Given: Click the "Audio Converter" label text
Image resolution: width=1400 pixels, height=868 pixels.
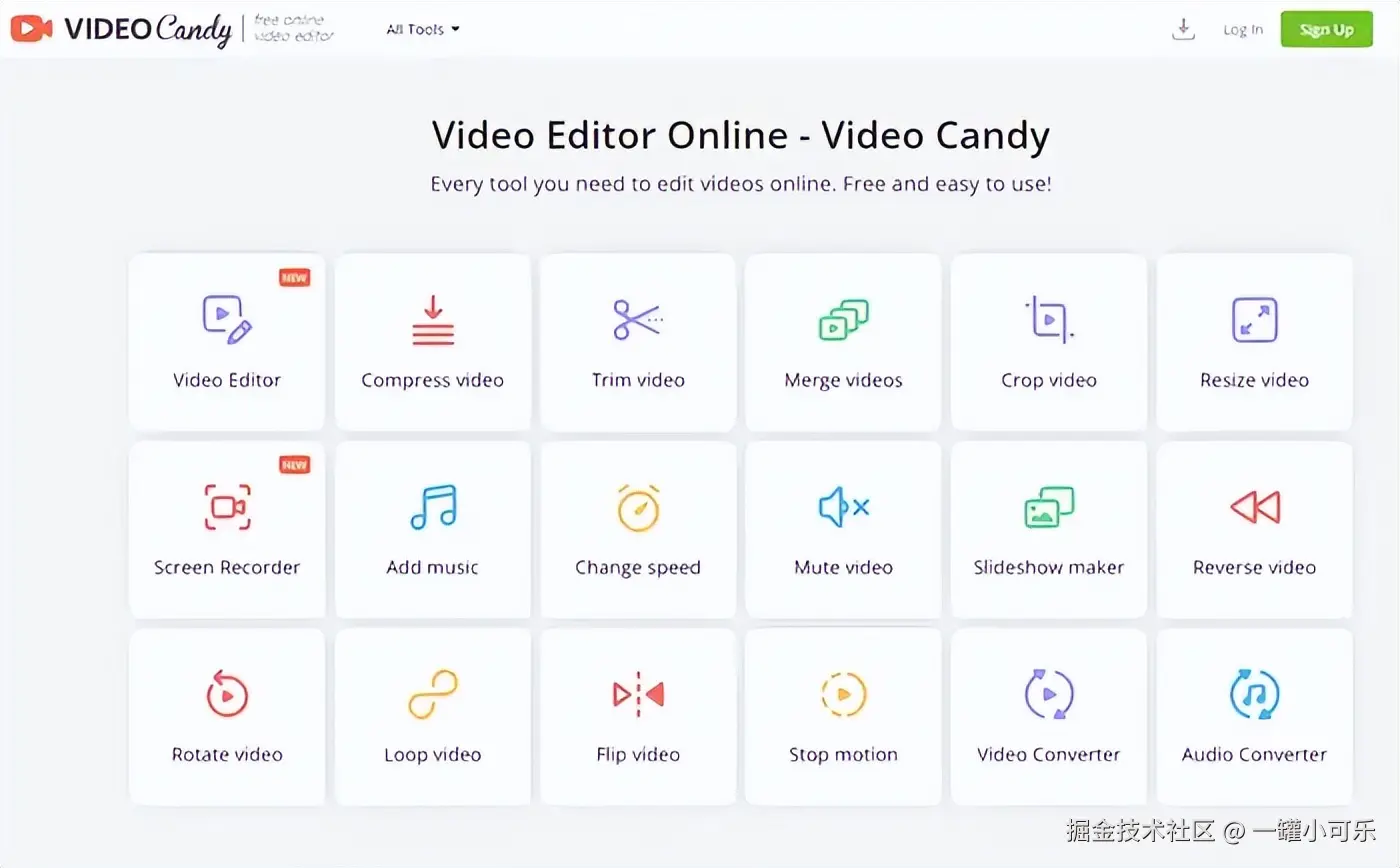Looking at the screenshot, I should pos(1255,754).
